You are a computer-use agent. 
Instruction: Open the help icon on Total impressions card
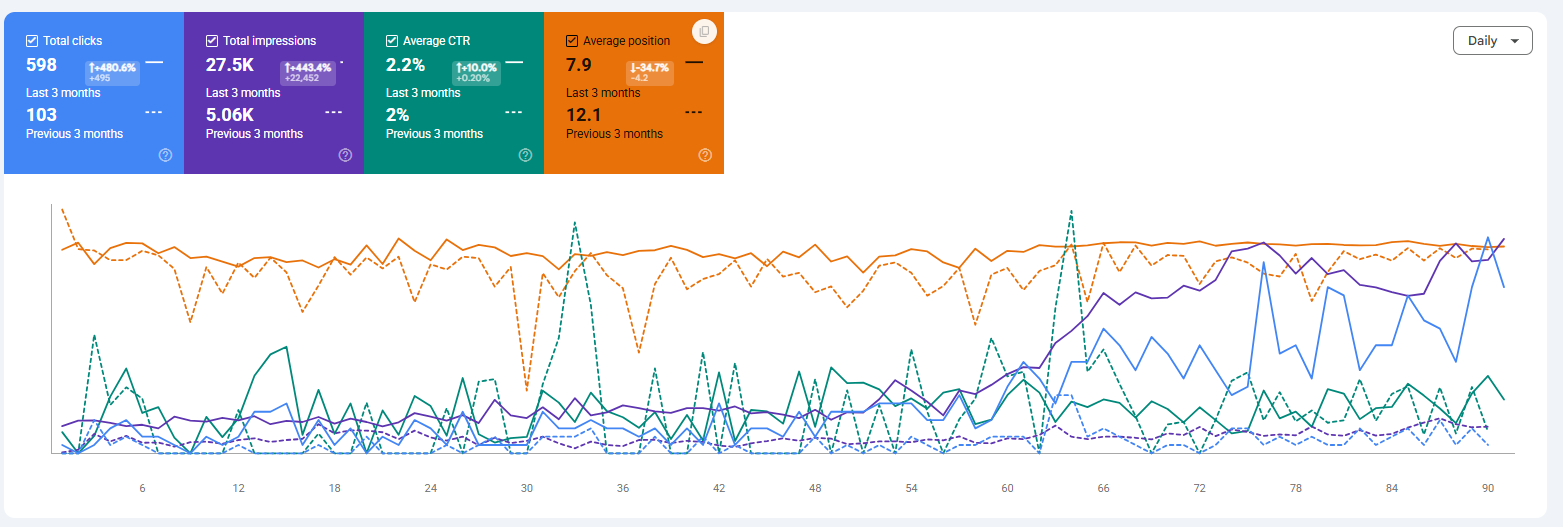point(345,155)
